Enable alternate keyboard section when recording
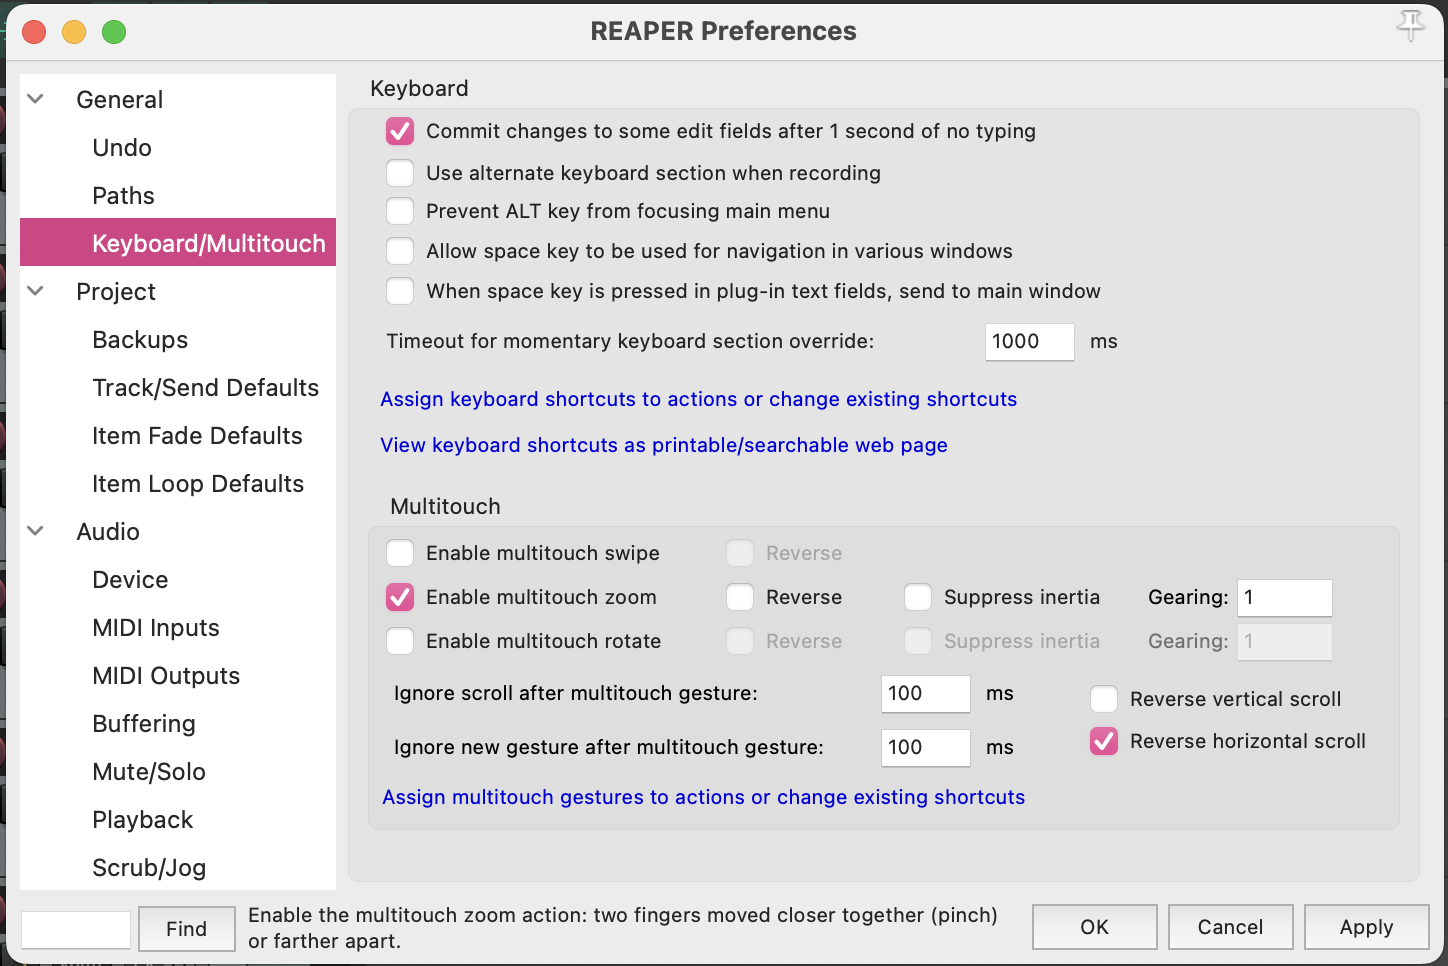The height and width of the screenshot is (966, 1448). pos(400,173)
